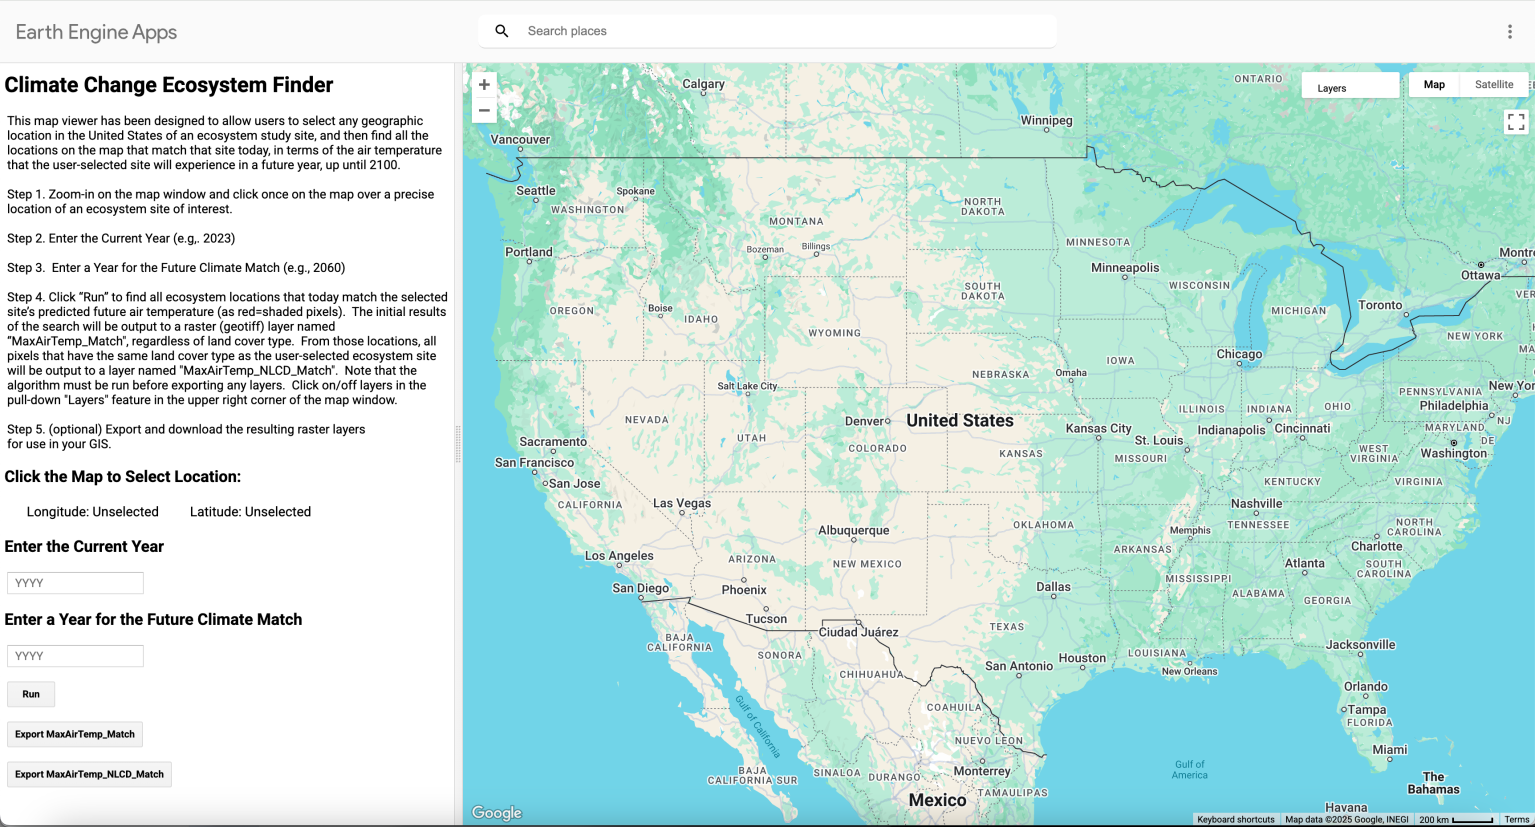Click the WYOMING state label
Screen dimensions: 1535x827
834,333
